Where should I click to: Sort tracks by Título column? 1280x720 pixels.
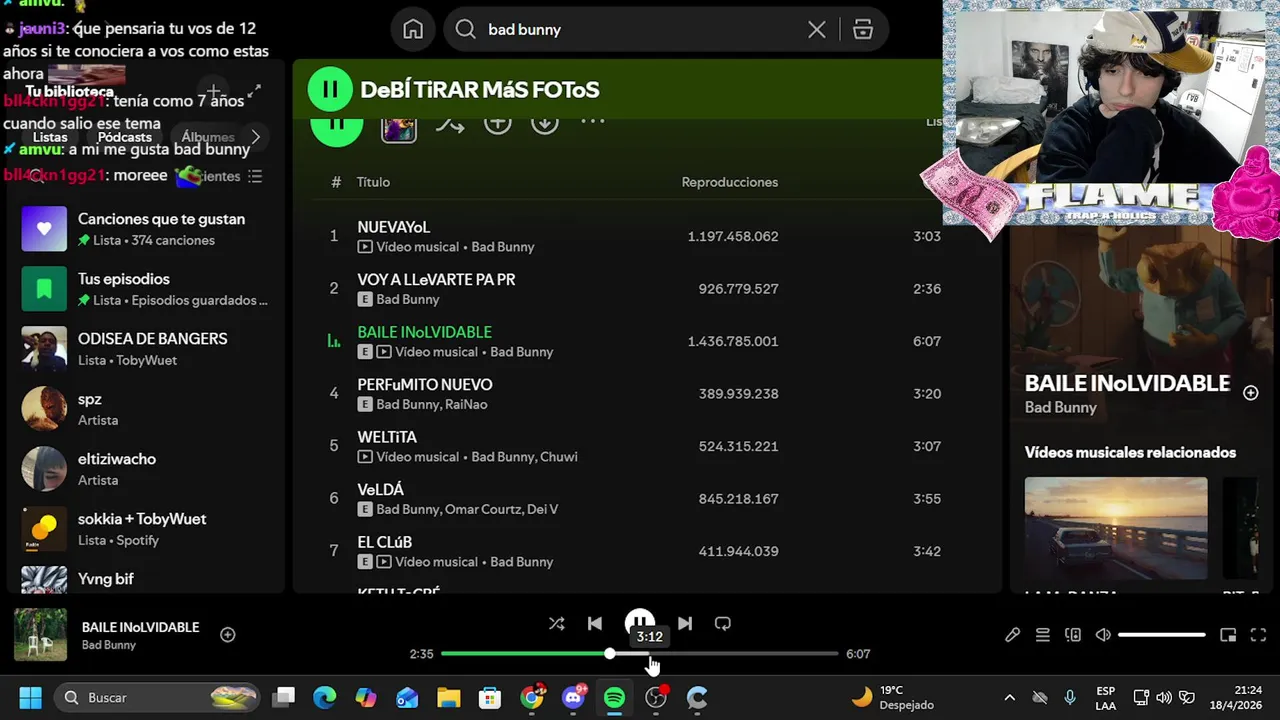click(373, 182)
